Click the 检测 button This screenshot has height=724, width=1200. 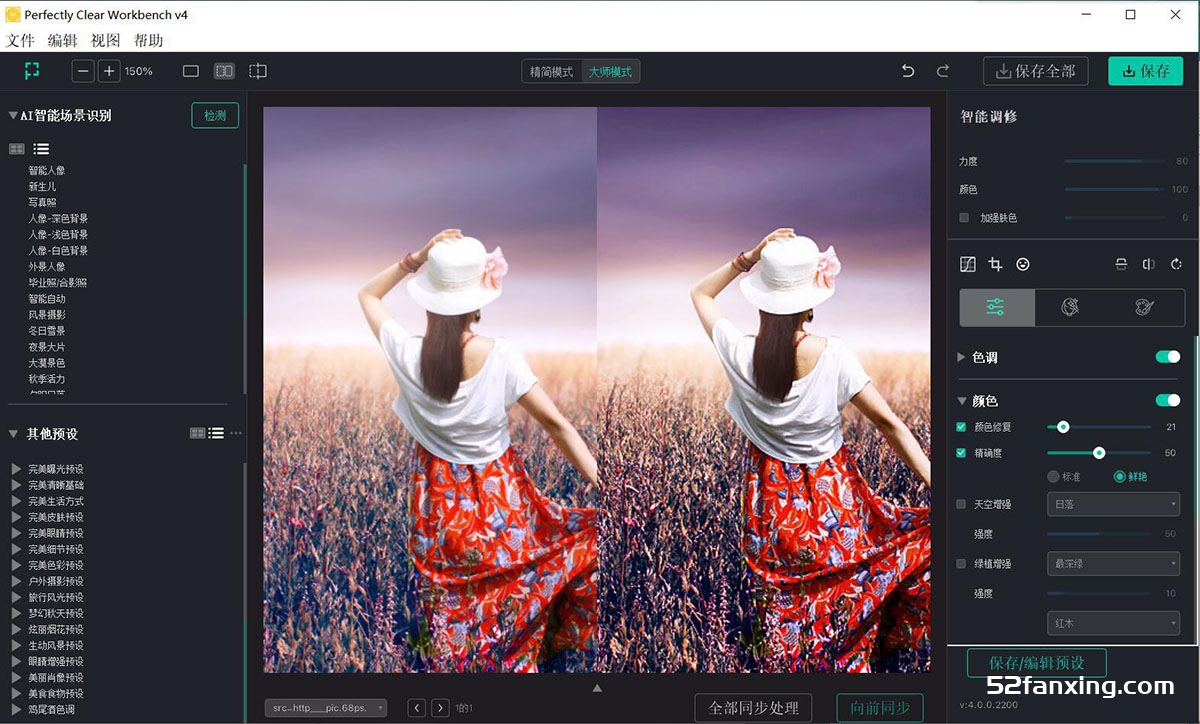(x=215, y=115)
